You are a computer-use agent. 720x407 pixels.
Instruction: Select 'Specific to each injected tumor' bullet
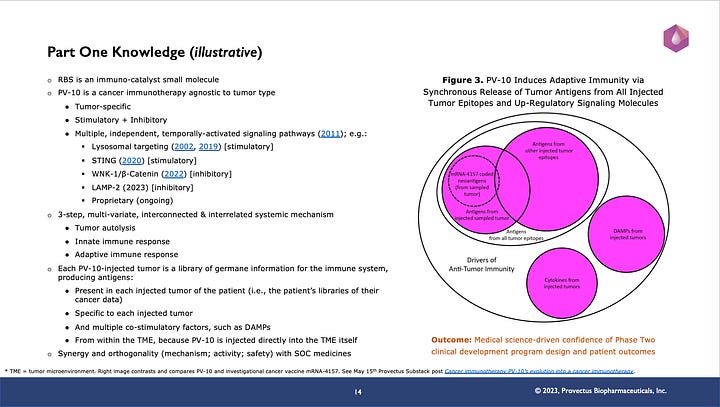point(134,313)
